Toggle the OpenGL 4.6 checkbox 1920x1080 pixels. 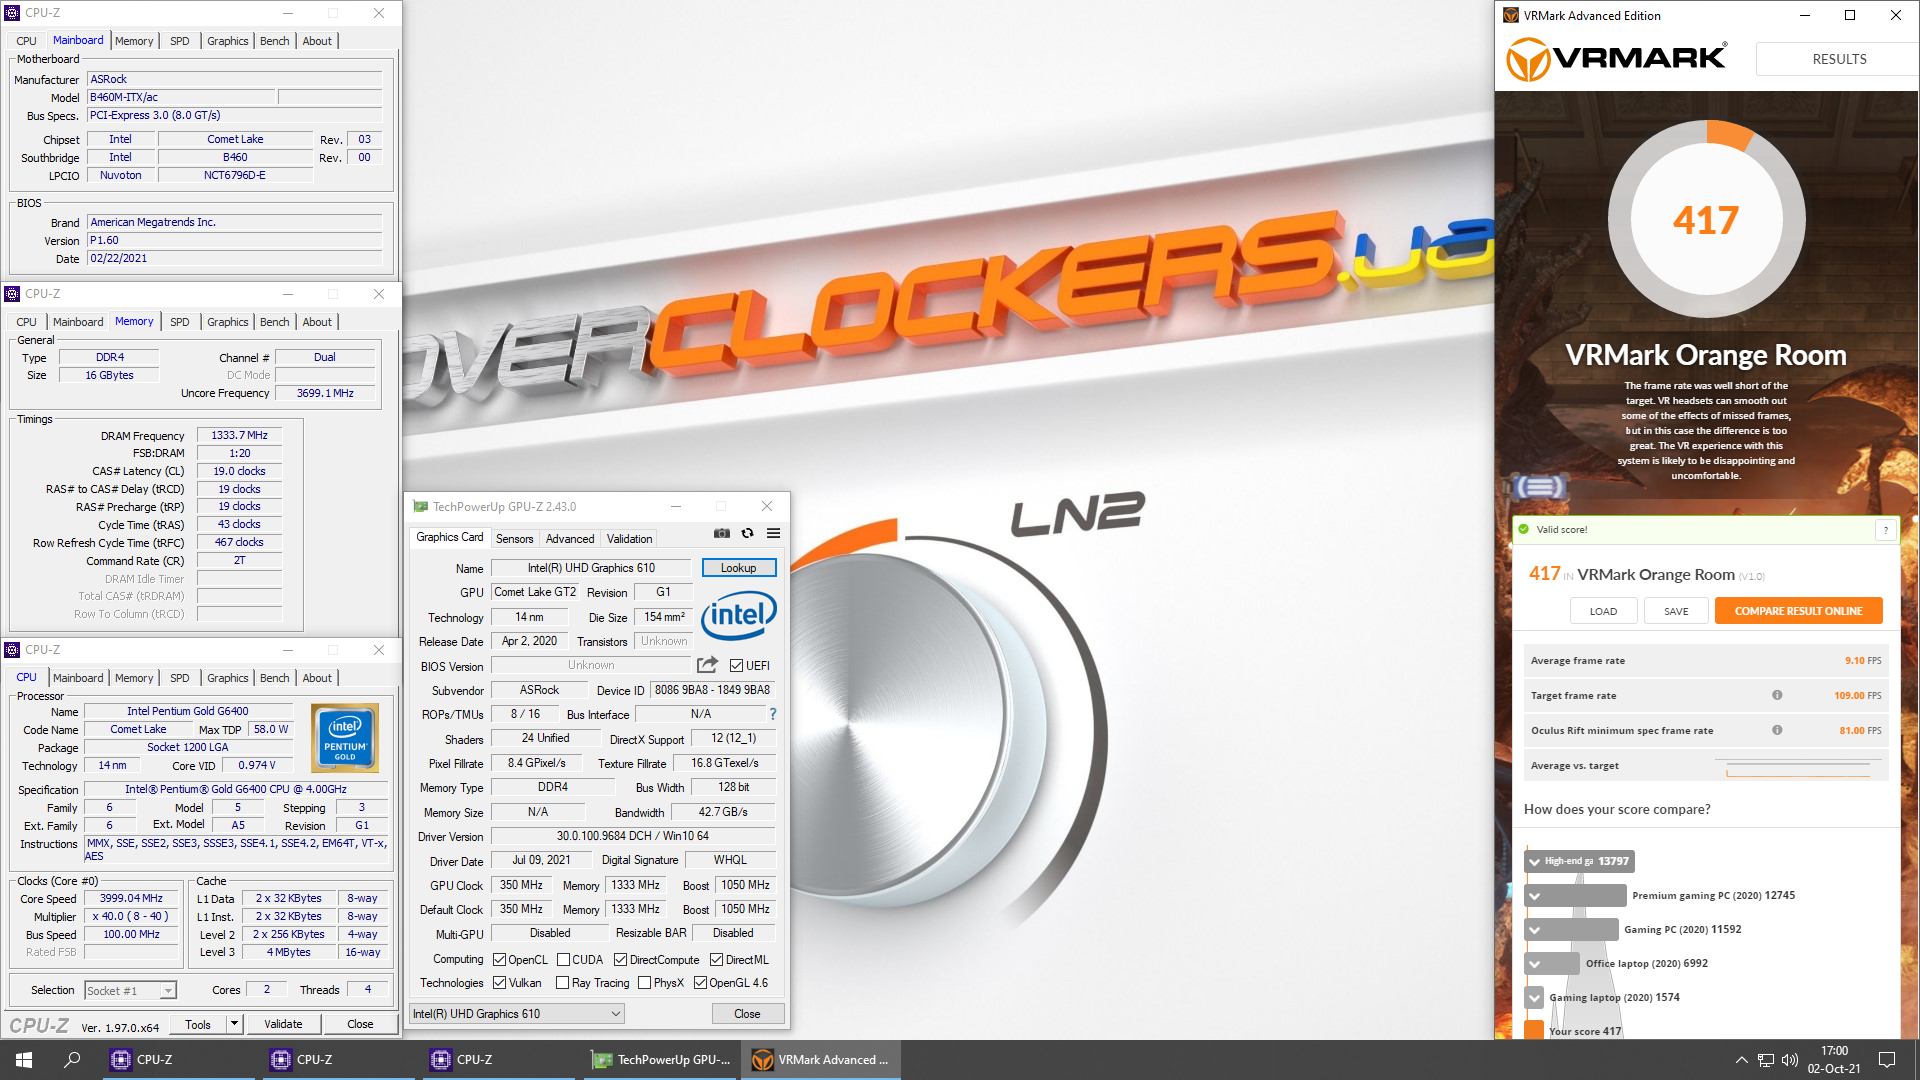[700, 982]
